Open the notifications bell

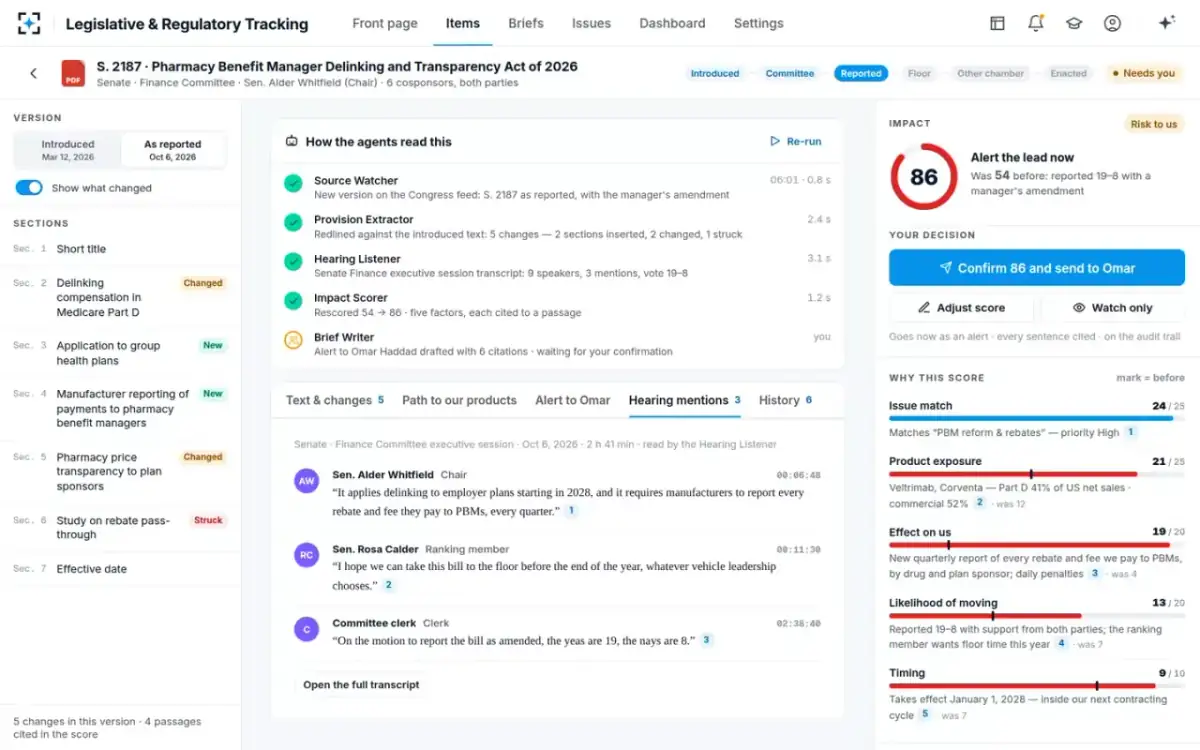point(1035,23)
